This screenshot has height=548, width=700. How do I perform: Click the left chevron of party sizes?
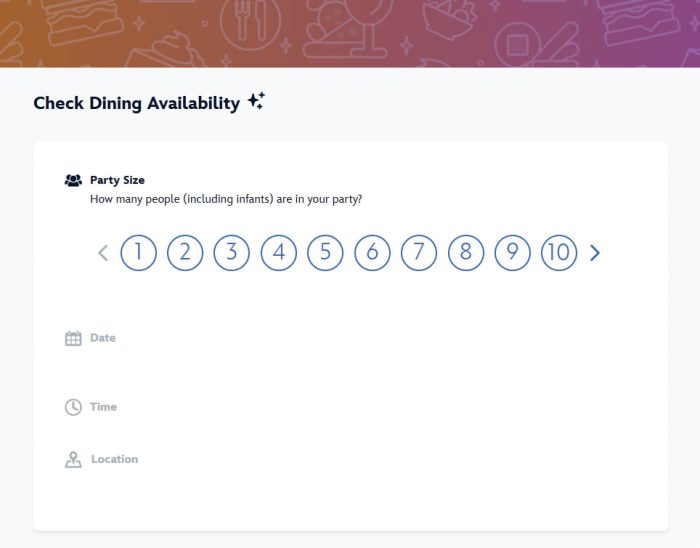tap(103, 253)
